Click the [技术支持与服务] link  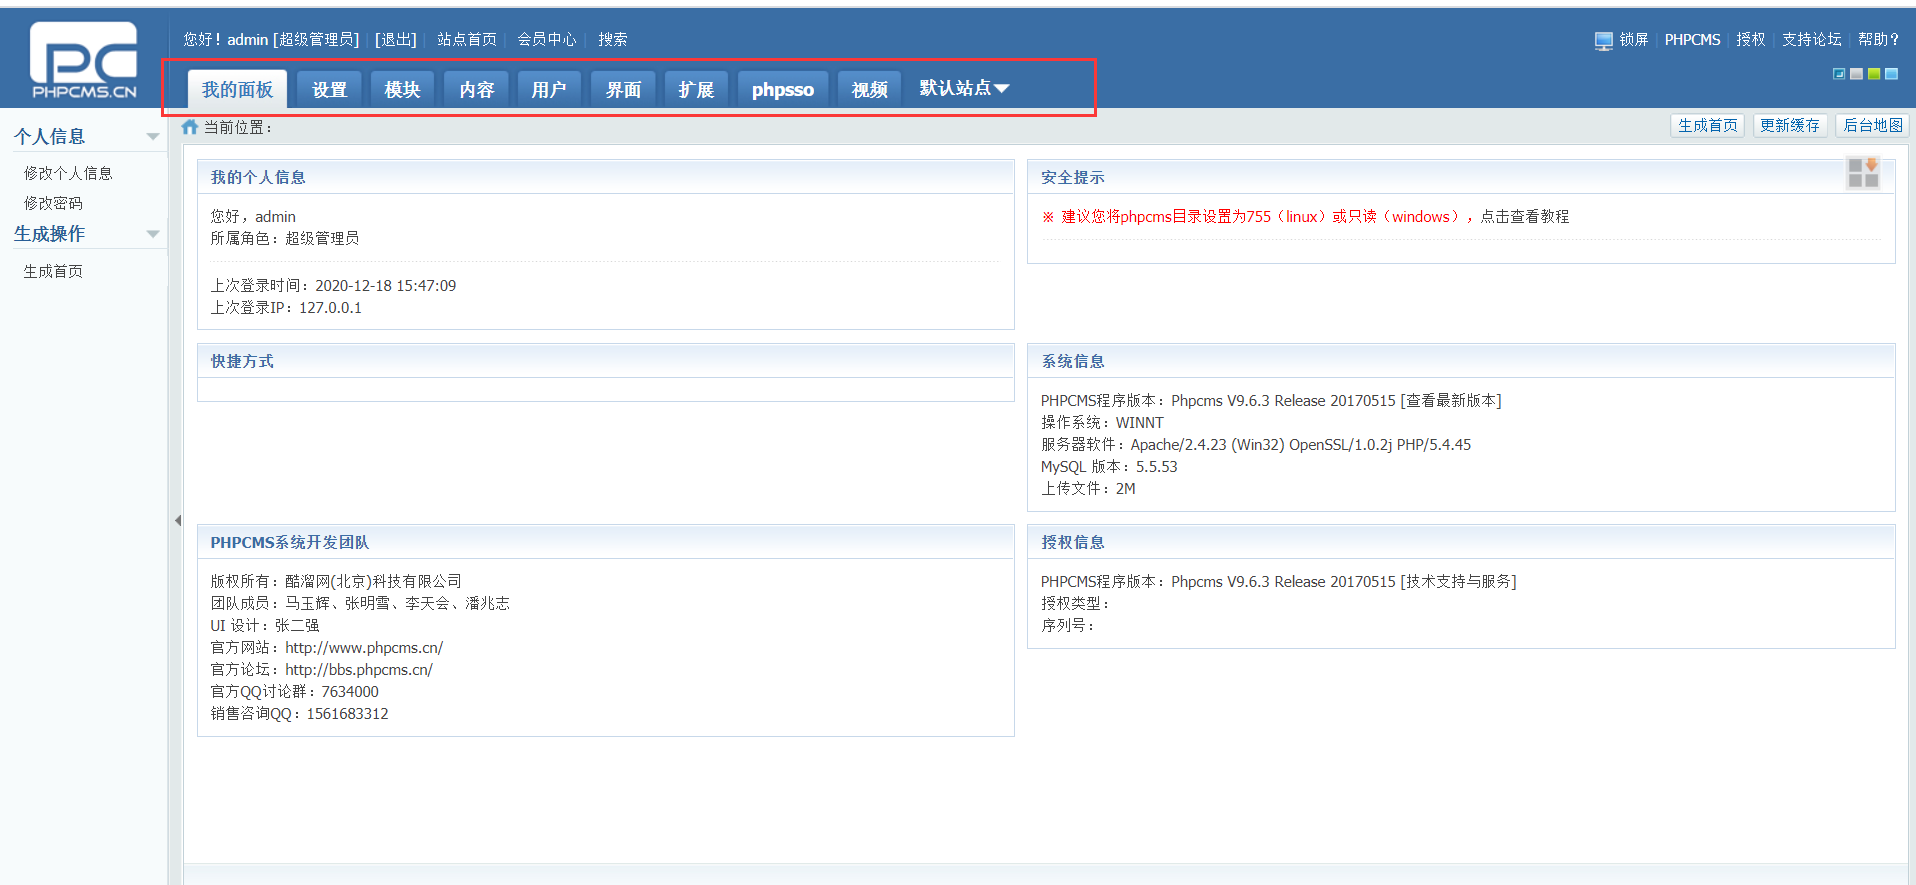click(1458, 581)
